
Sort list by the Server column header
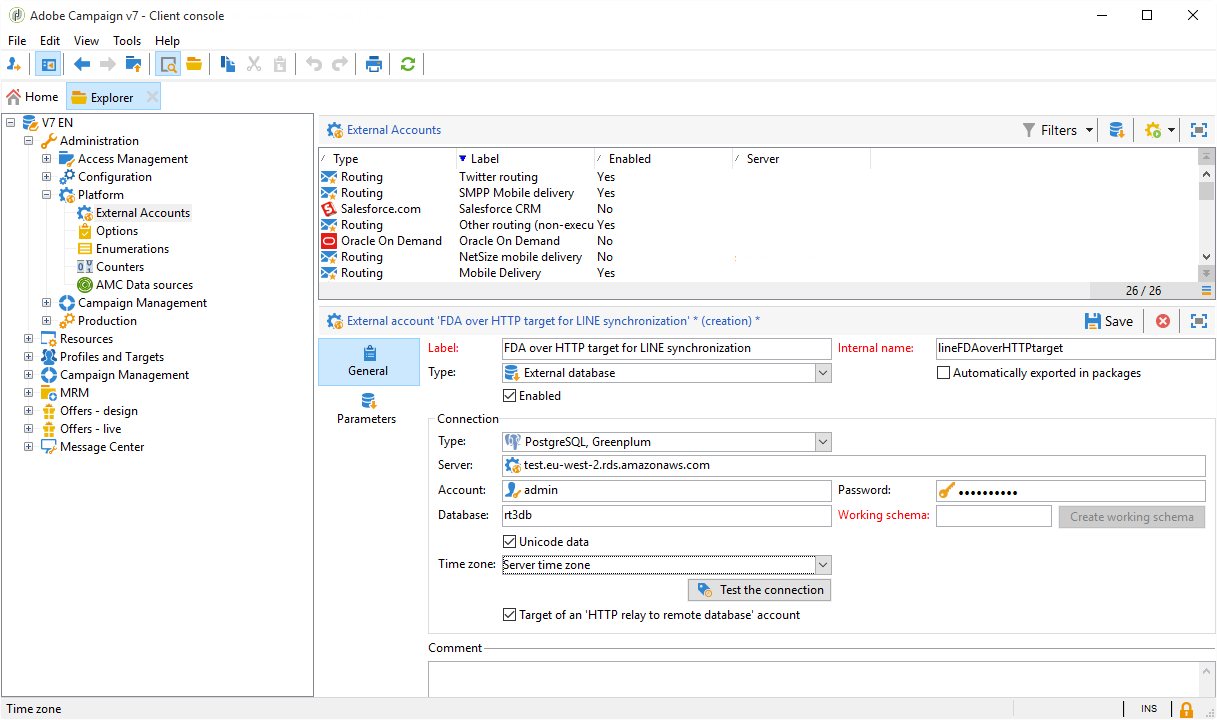click(x=802, y=159)
